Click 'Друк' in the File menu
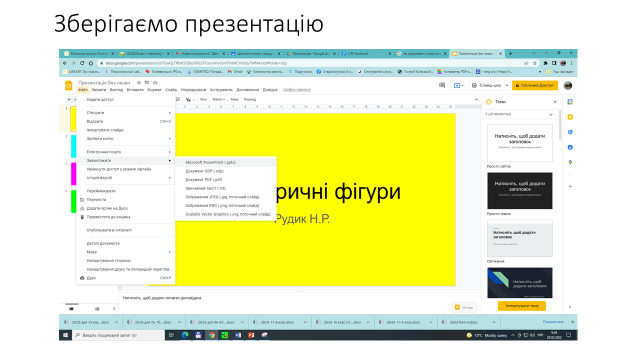This screenshot has width=640, height=360. click(126, 278)
